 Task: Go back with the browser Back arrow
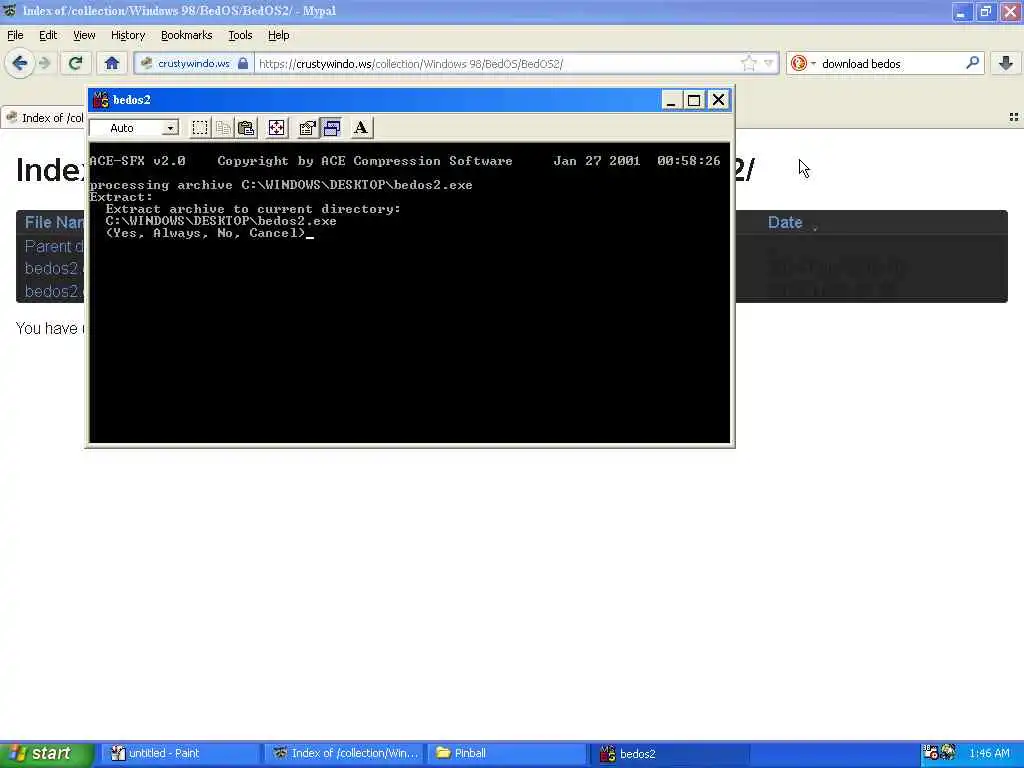(x=20, y=63)
